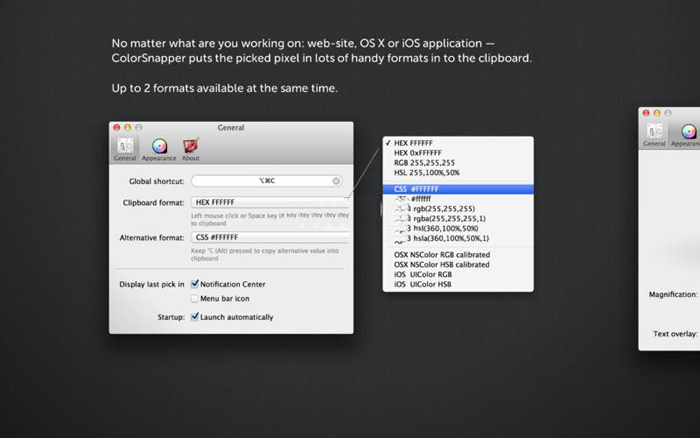Choose OSX NSColor RGB calibrated option
The height and width of the screenshot is (438, 700).
tap(441, 255)
